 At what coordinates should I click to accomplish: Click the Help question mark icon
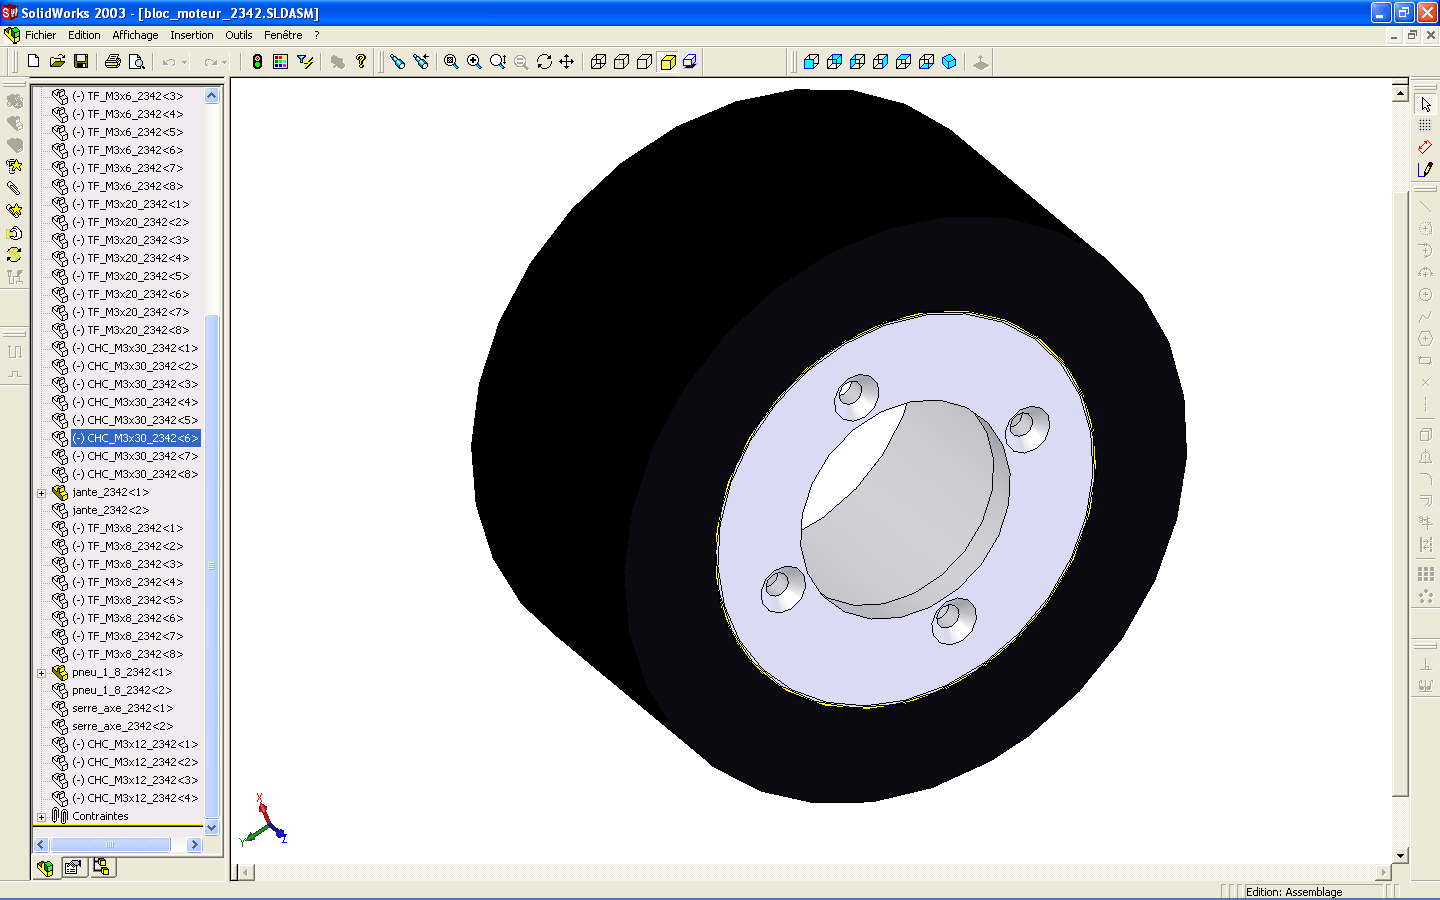[x=361, y=62]
